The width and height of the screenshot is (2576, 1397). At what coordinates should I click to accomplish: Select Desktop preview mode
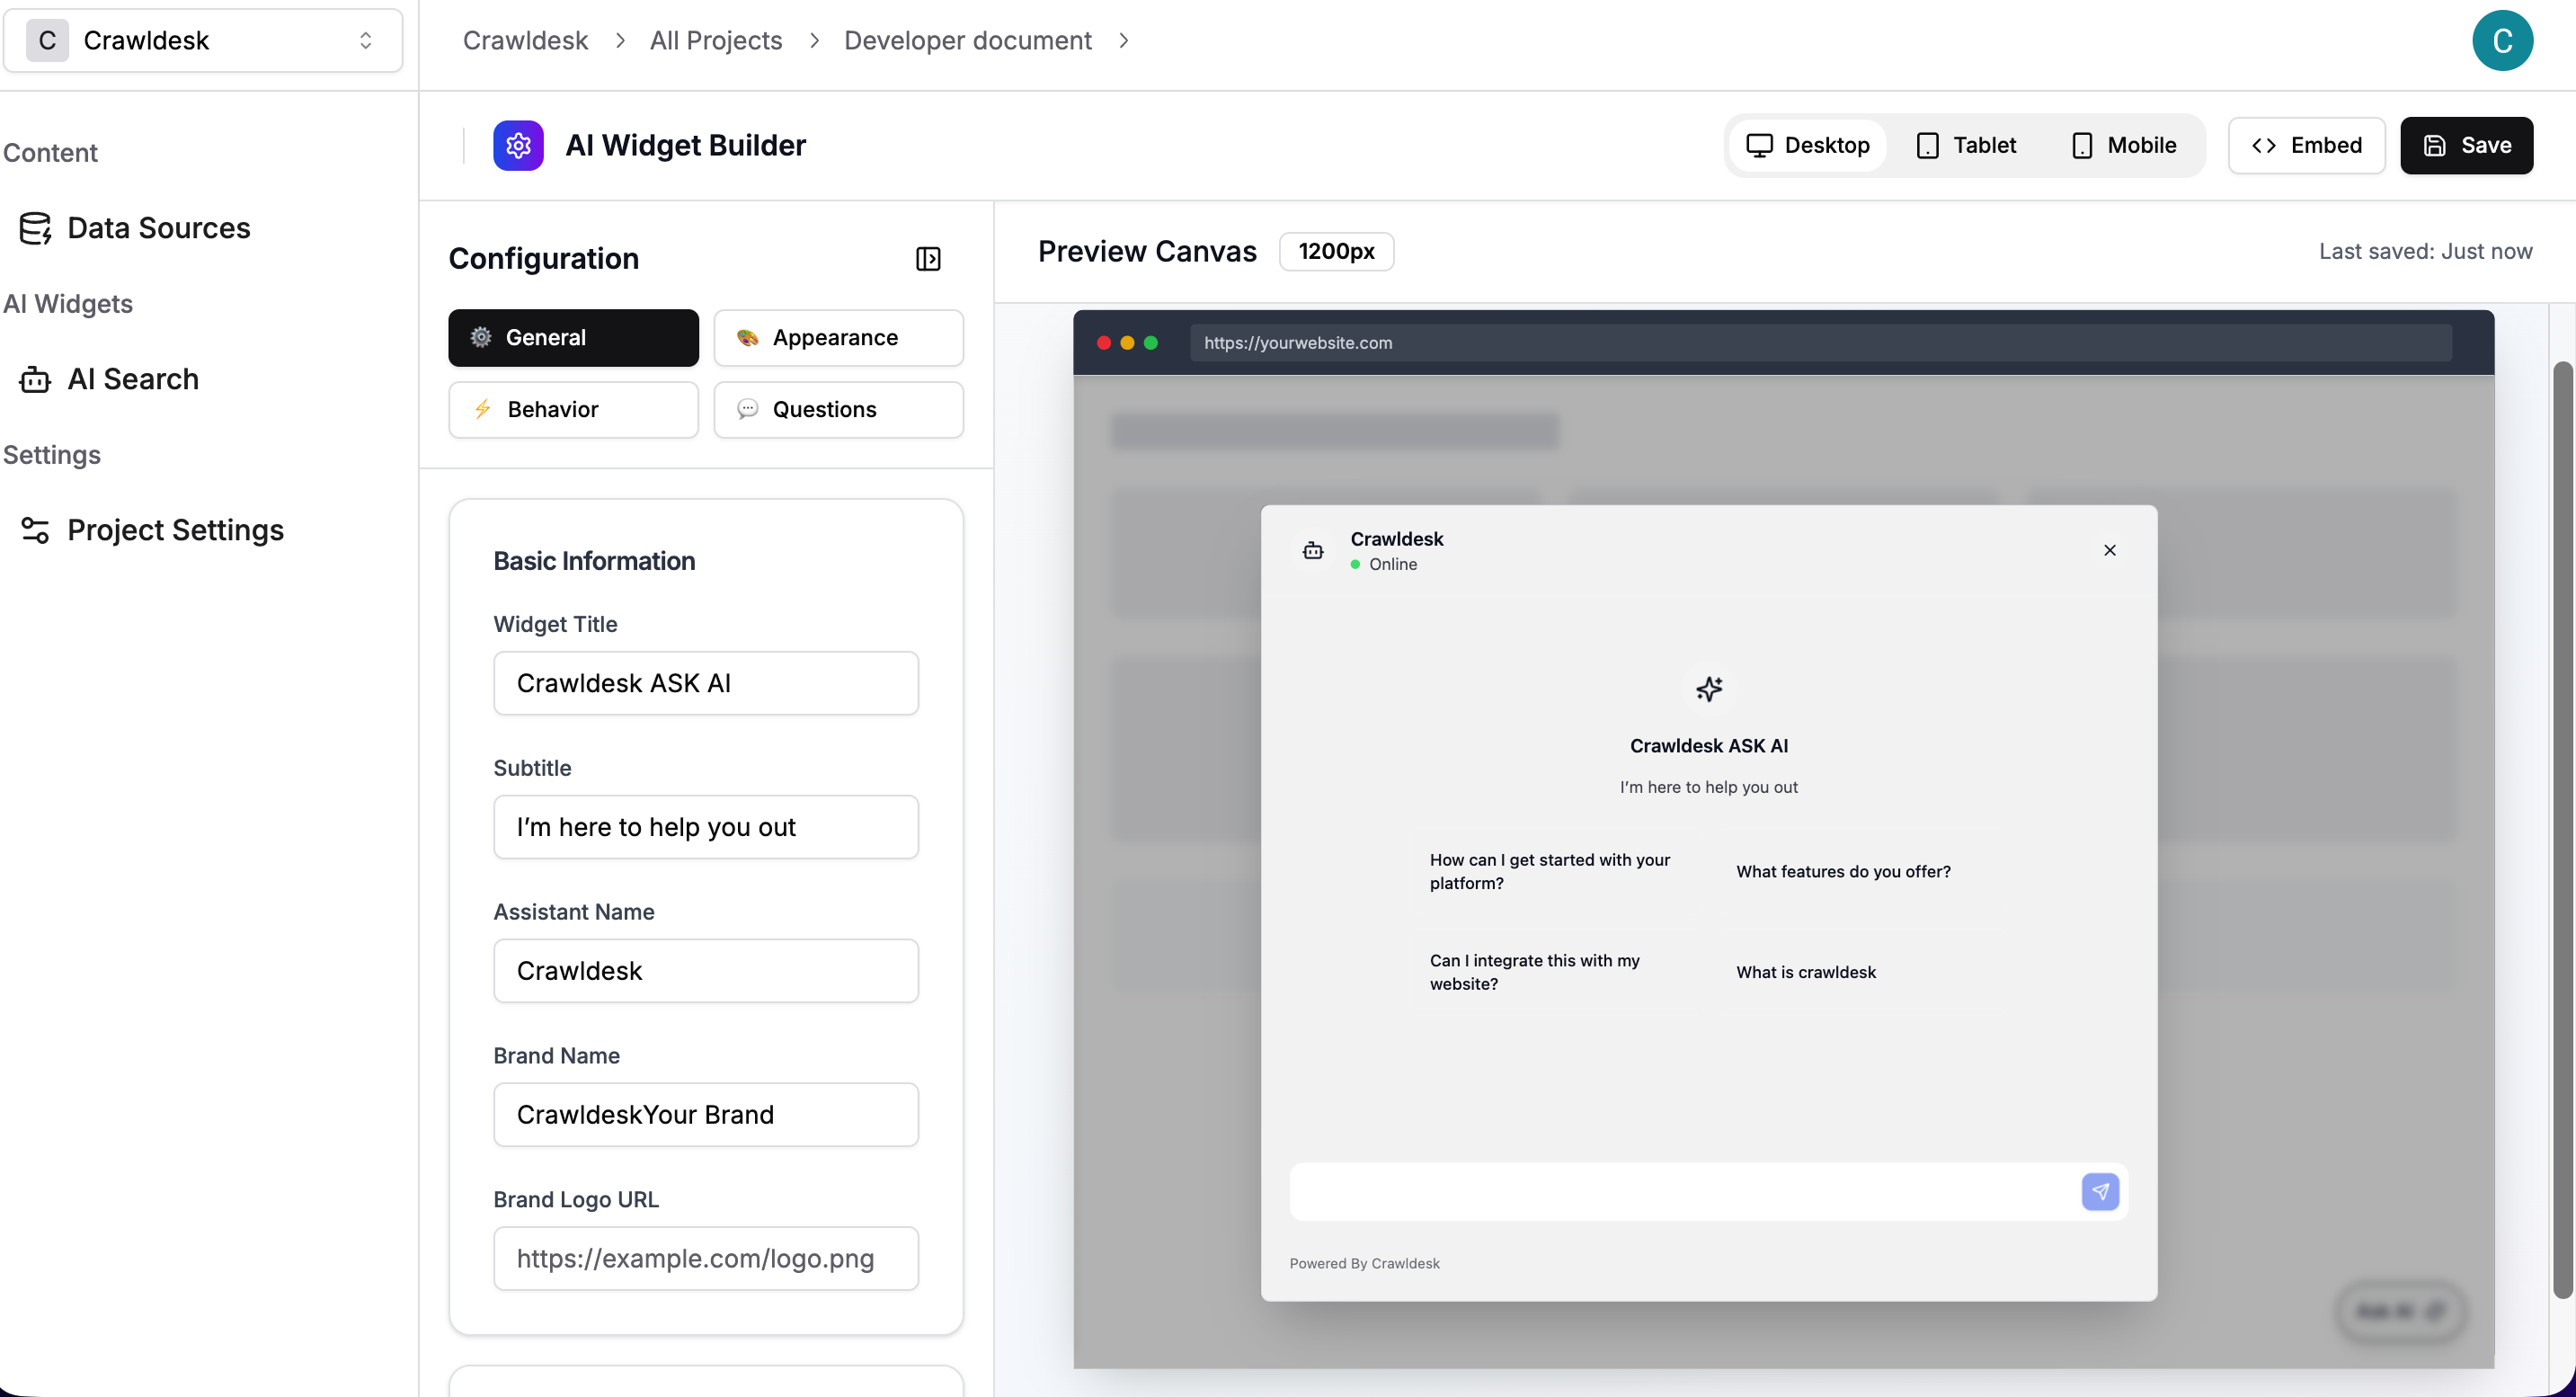click(1808, 146)
